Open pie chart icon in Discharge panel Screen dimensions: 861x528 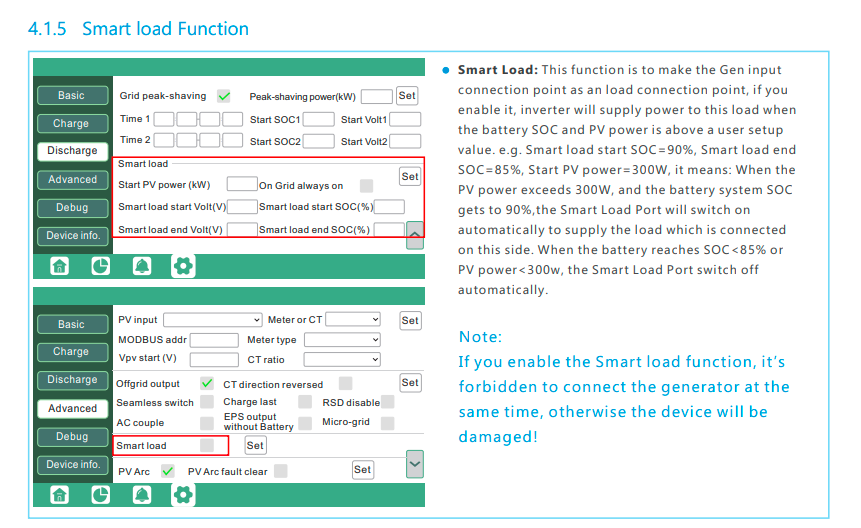101,266
